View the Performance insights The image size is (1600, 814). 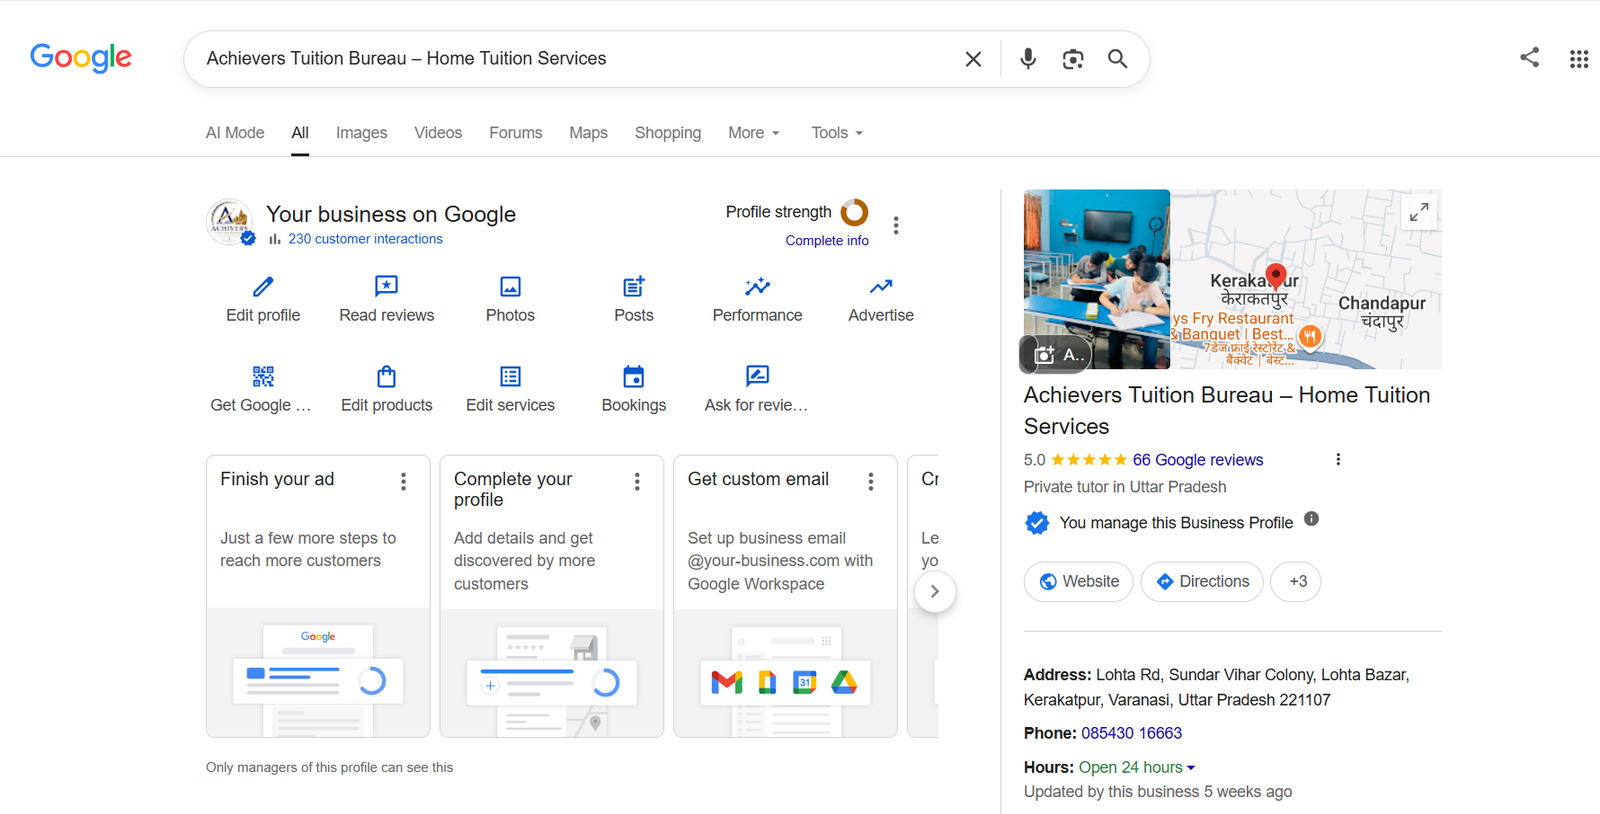(757, 300)
